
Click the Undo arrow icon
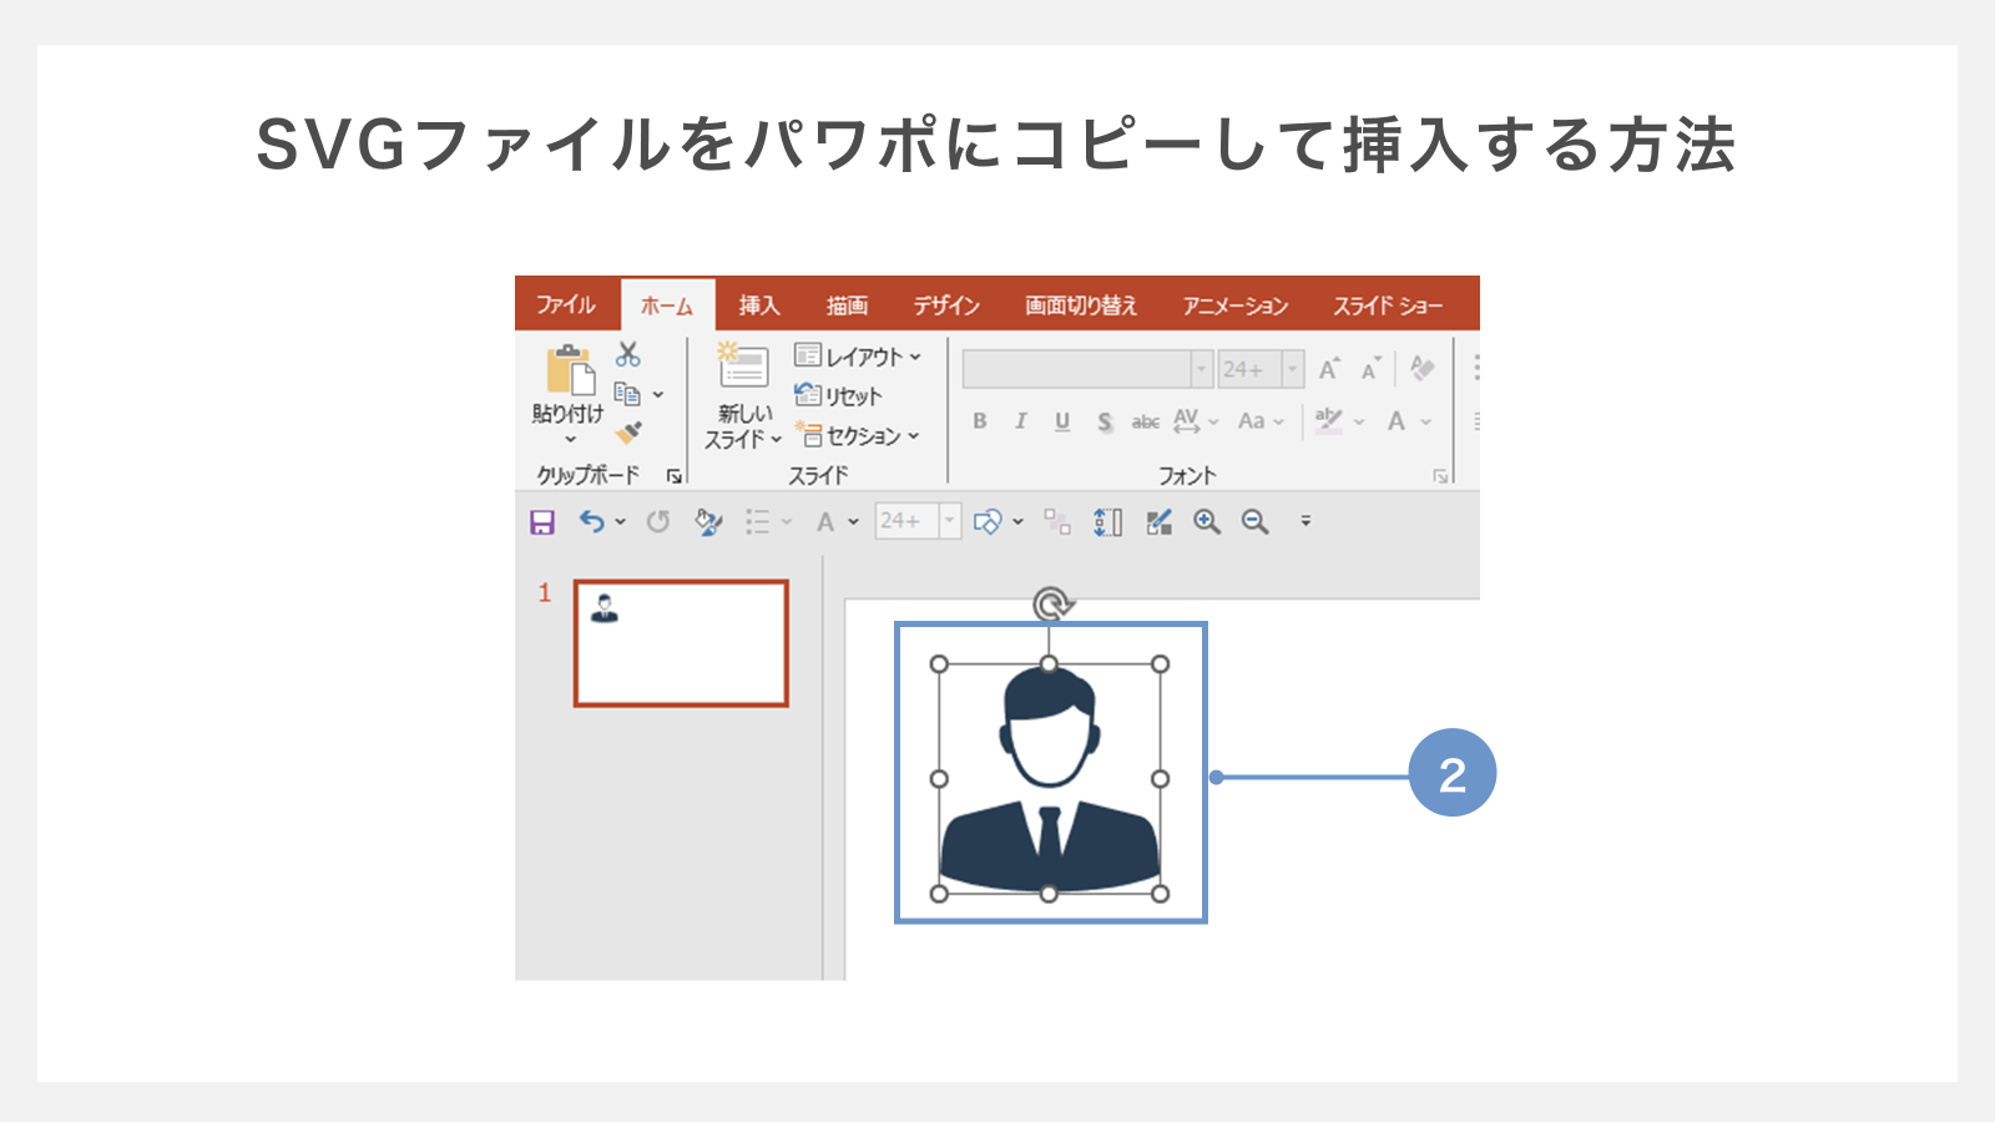tap(592, 521)
